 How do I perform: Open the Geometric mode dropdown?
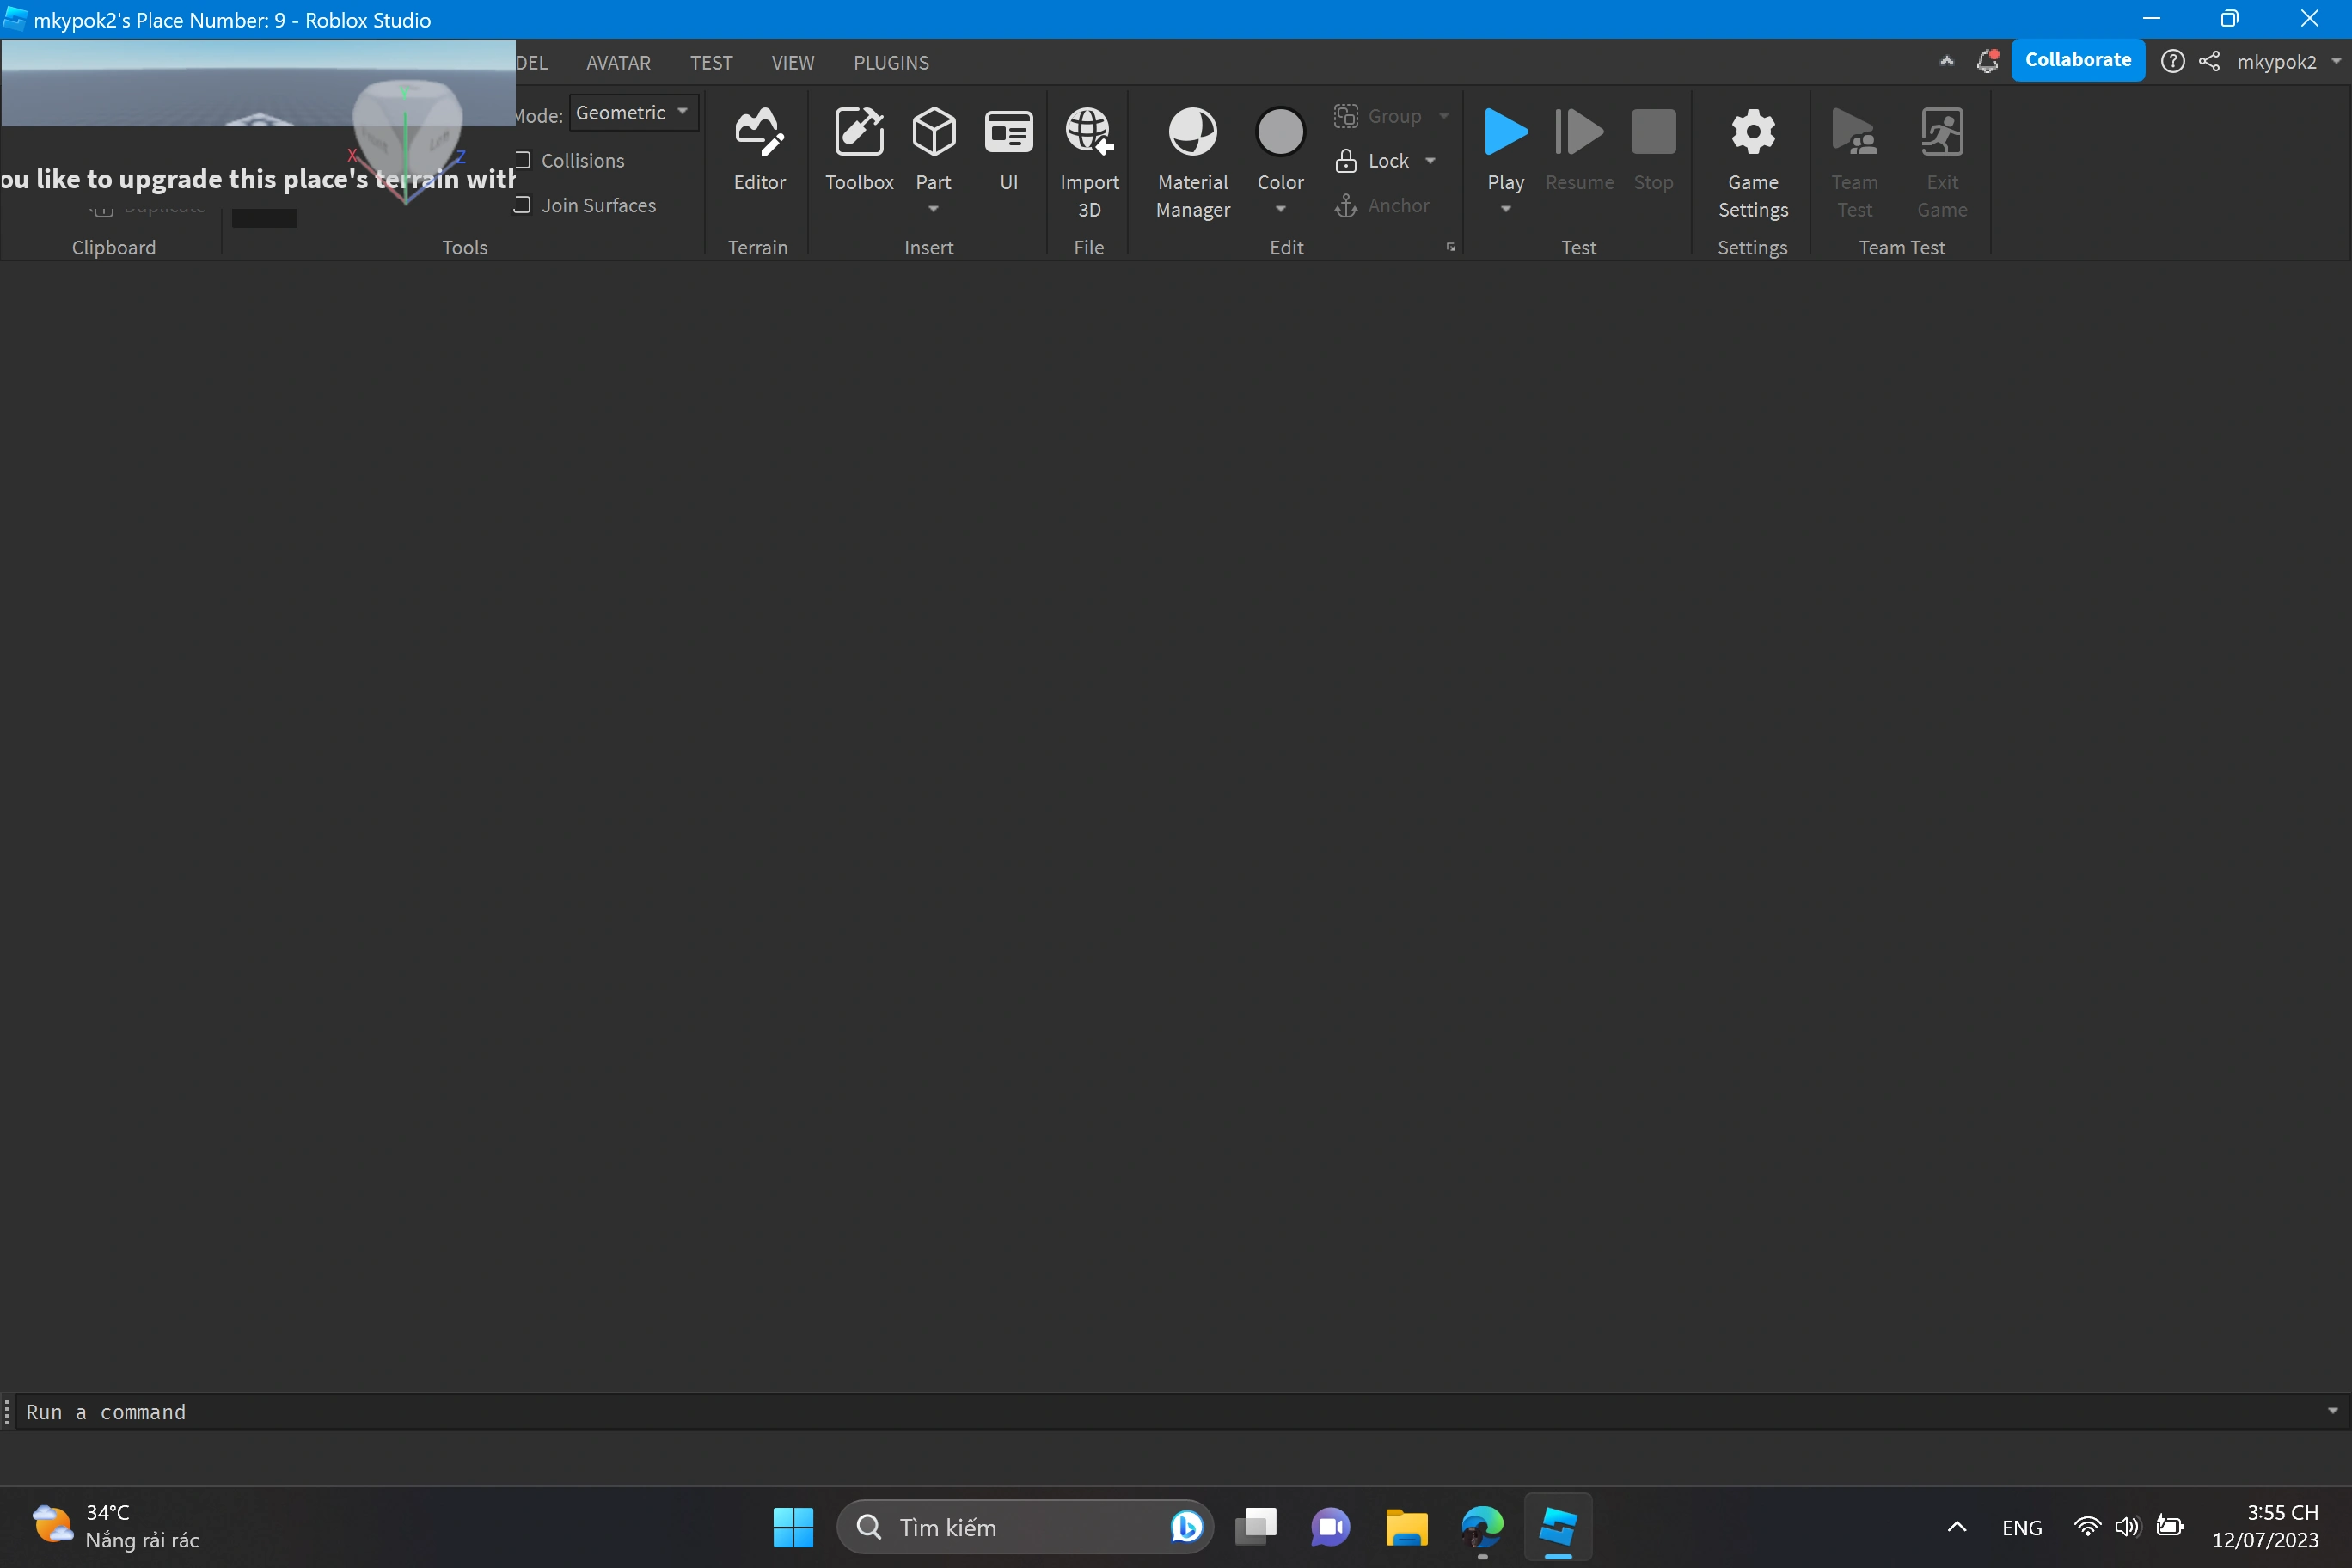(x=633, y=113)
